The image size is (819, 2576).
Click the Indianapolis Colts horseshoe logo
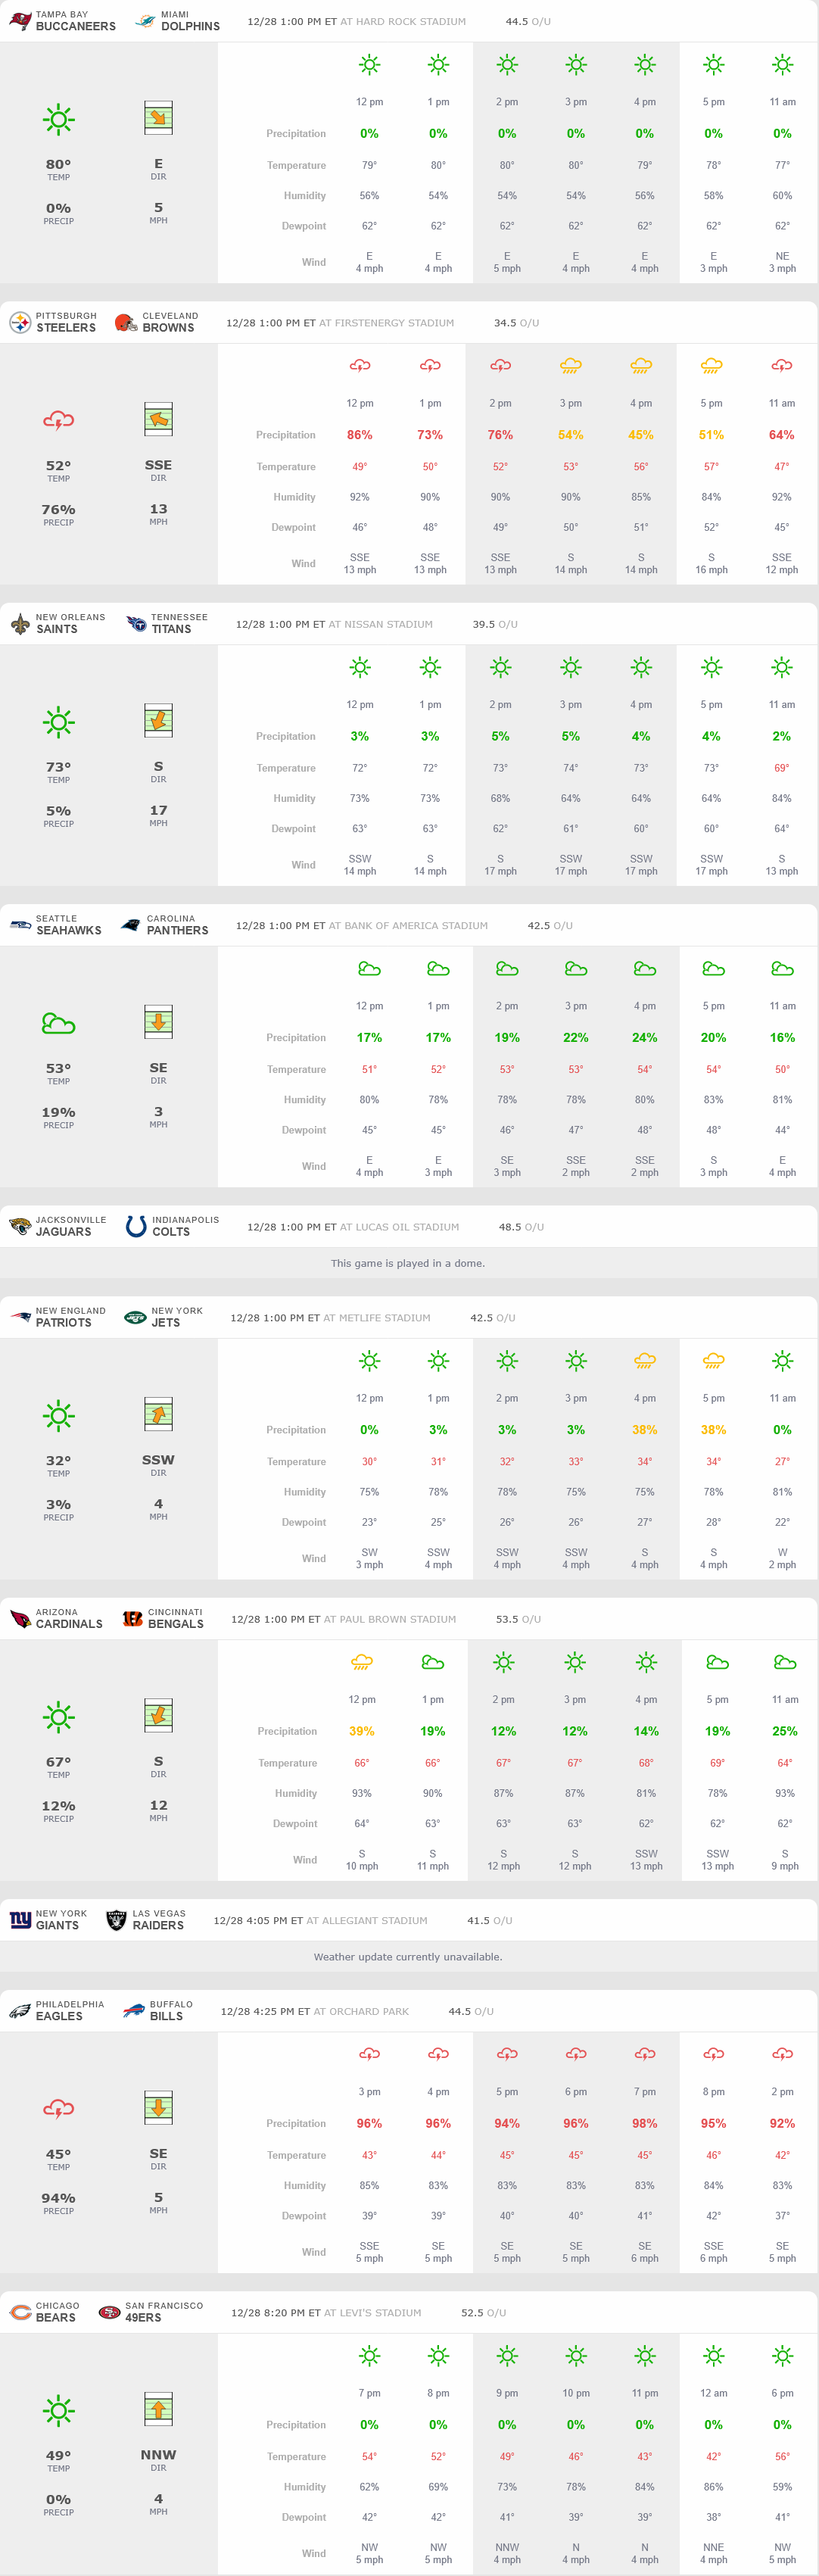(x=136, y=1226)
